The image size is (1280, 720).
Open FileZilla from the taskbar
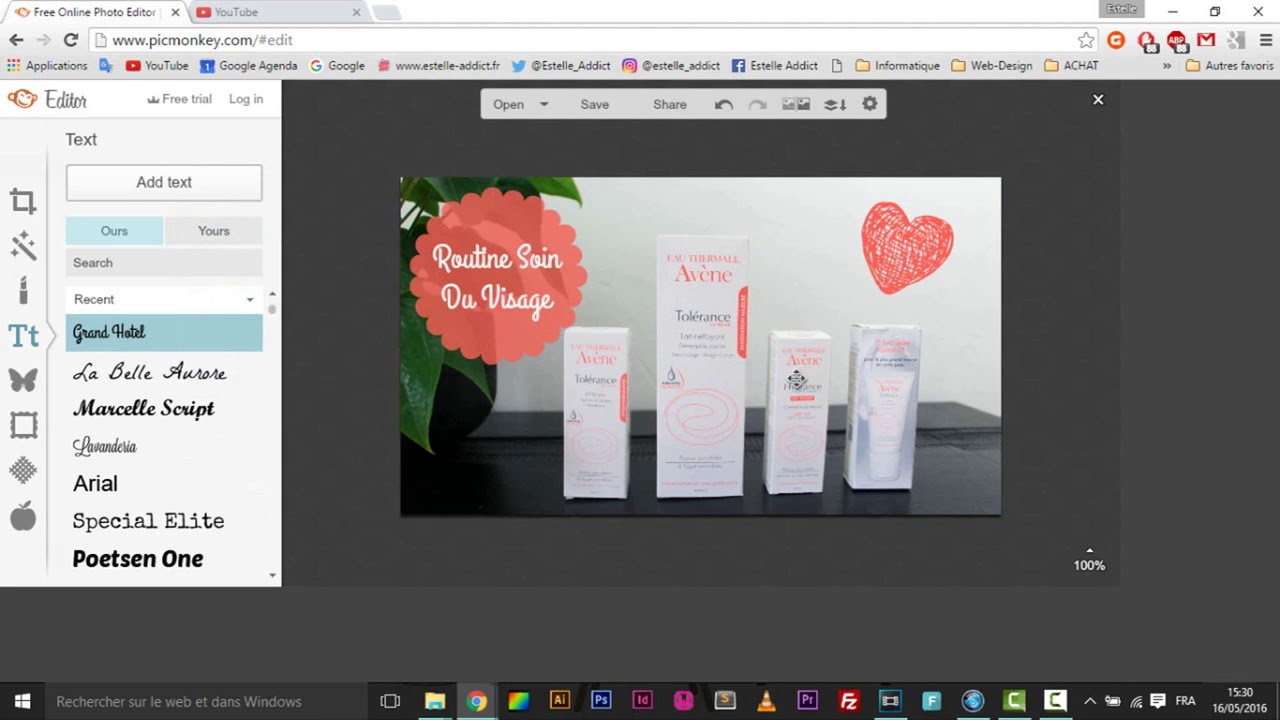tap(848, 701)
